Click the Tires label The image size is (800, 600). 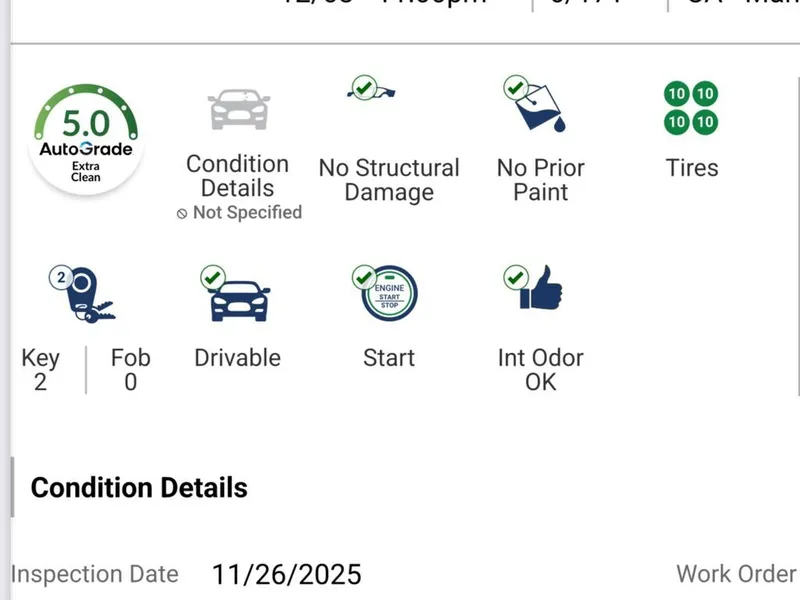[x=692, y=167]
